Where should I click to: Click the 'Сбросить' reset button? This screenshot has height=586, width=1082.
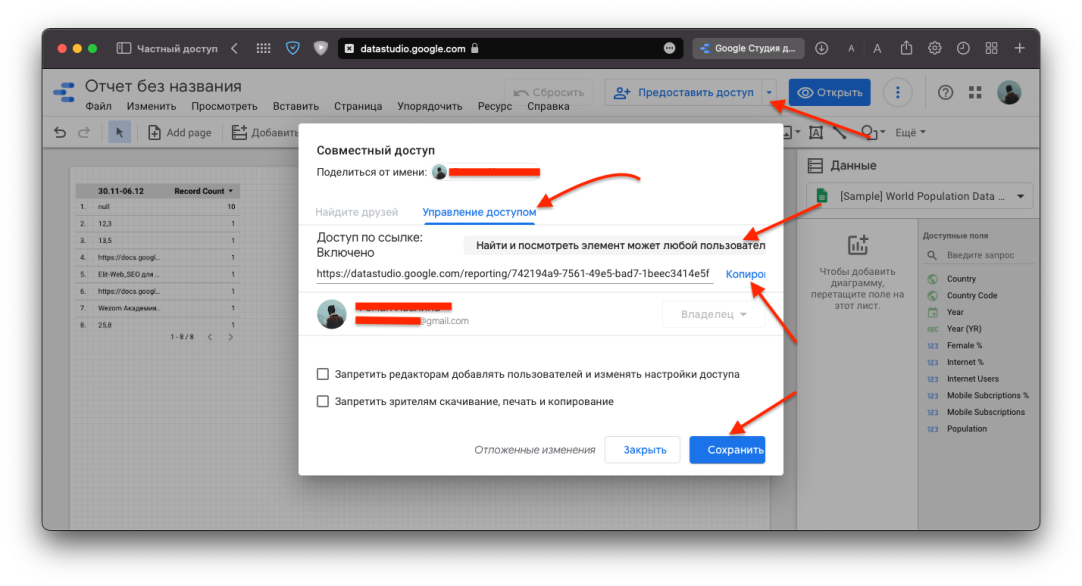pos(549,92)
